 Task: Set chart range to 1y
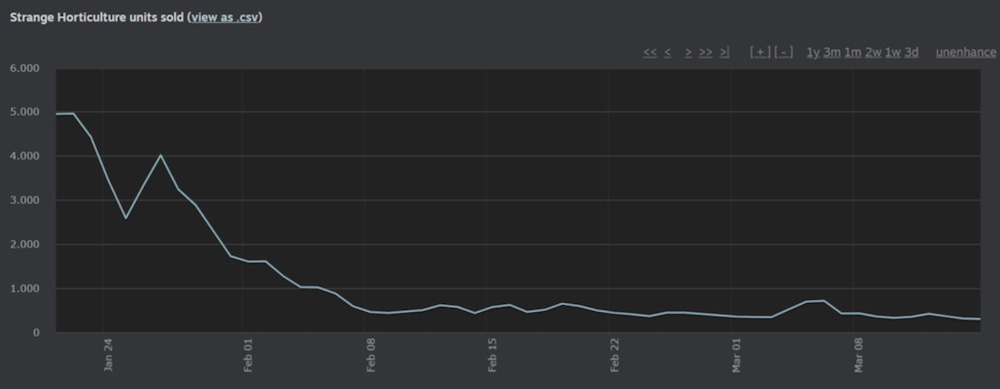pos(813,52)
